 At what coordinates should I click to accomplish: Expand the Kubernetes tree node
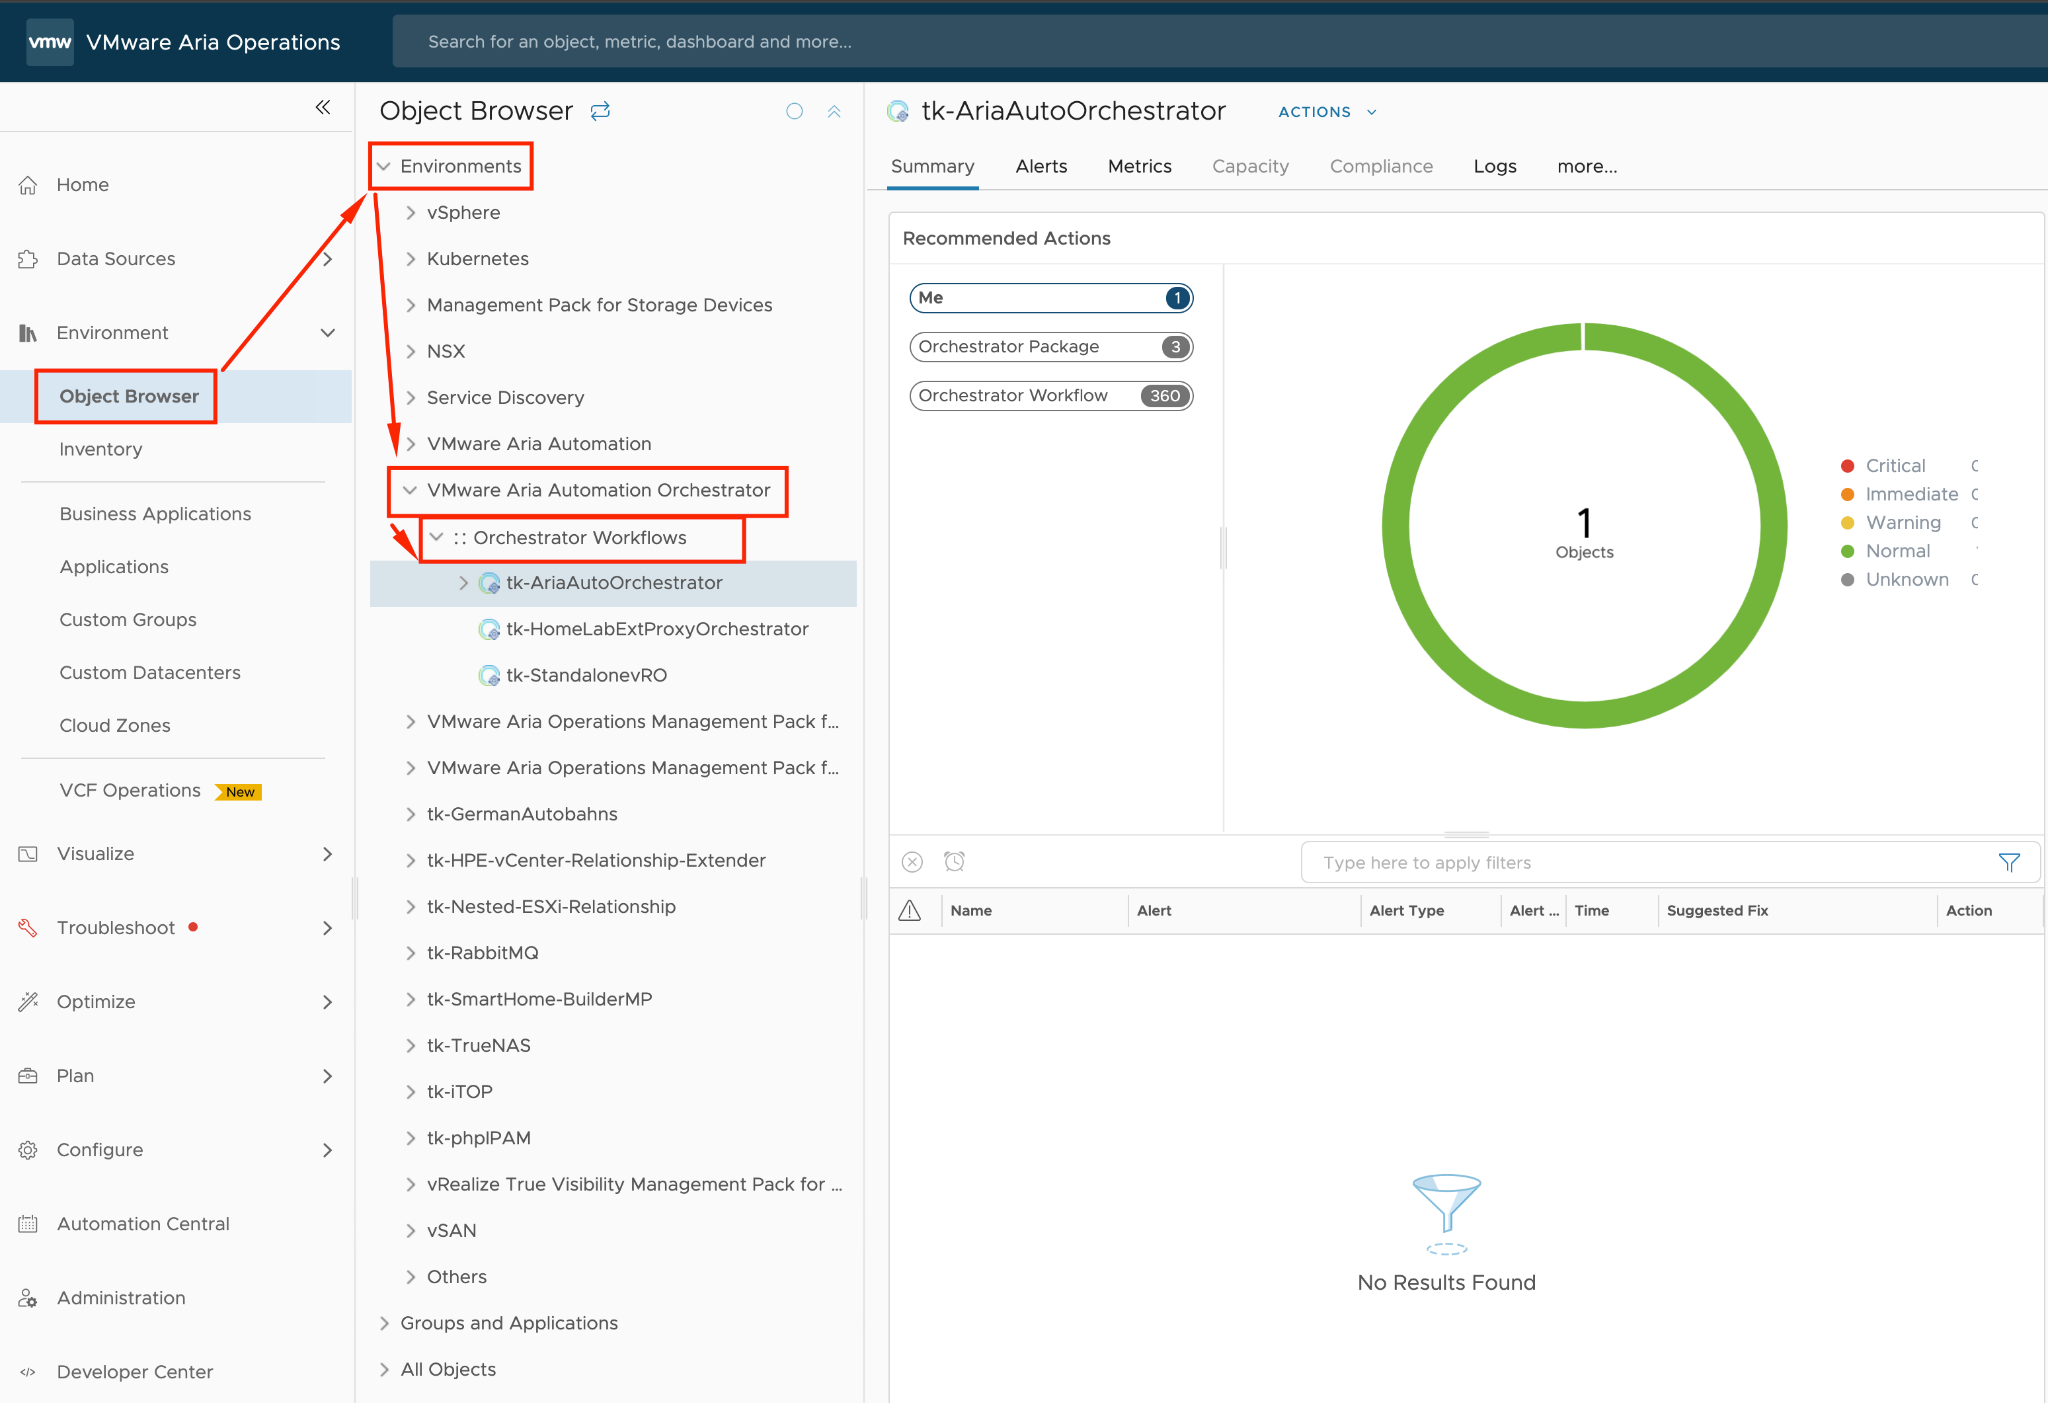coord(411,259)
